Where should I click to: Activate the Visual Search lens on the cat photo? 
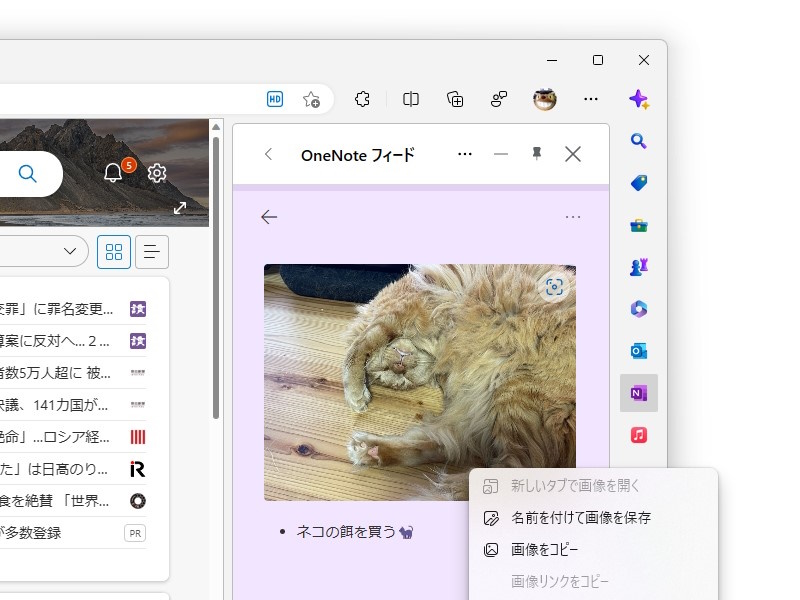coord(553,285)
